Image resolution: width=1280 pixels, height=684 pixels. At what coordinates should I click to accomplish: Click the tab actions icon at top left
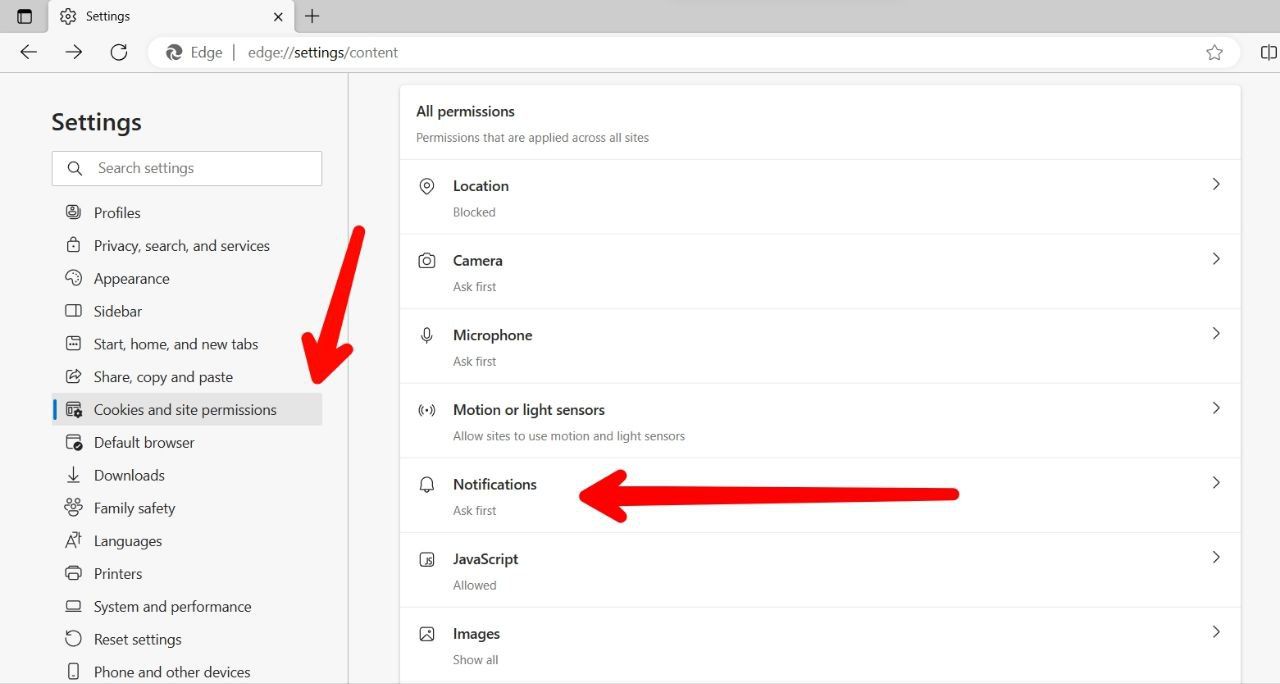coord(23,16)
